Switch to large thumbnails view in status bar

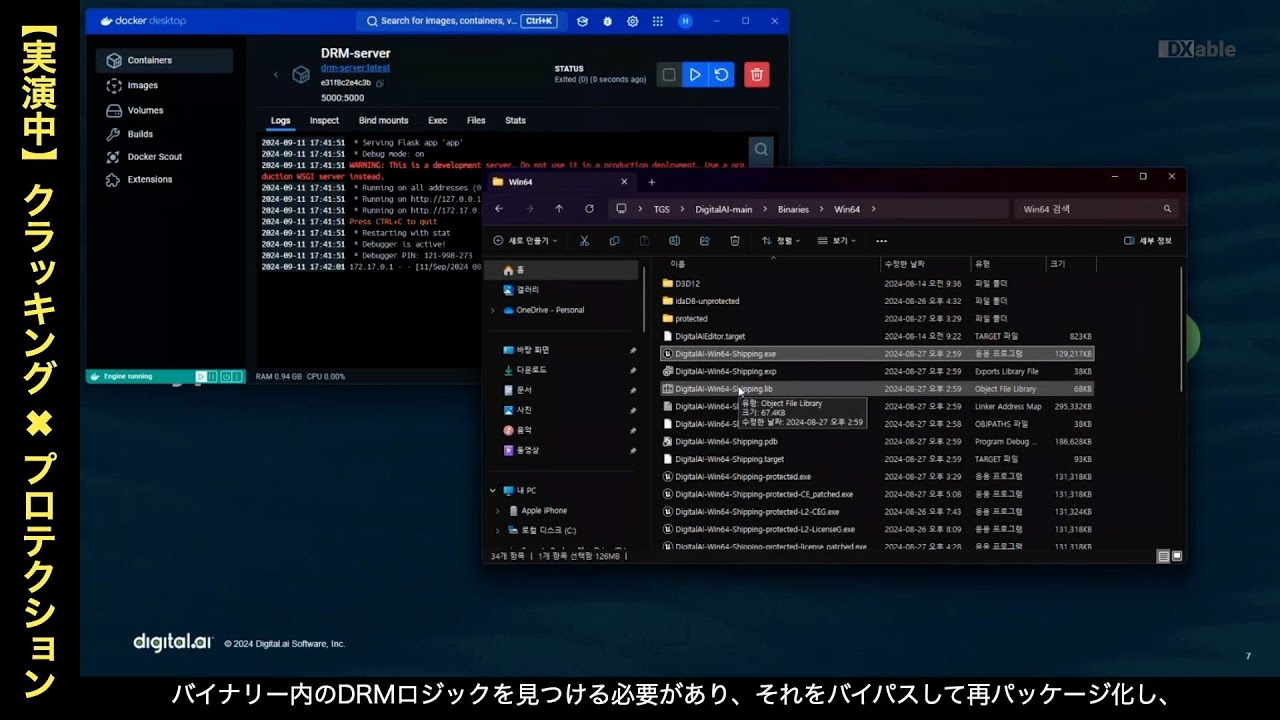1177,556
